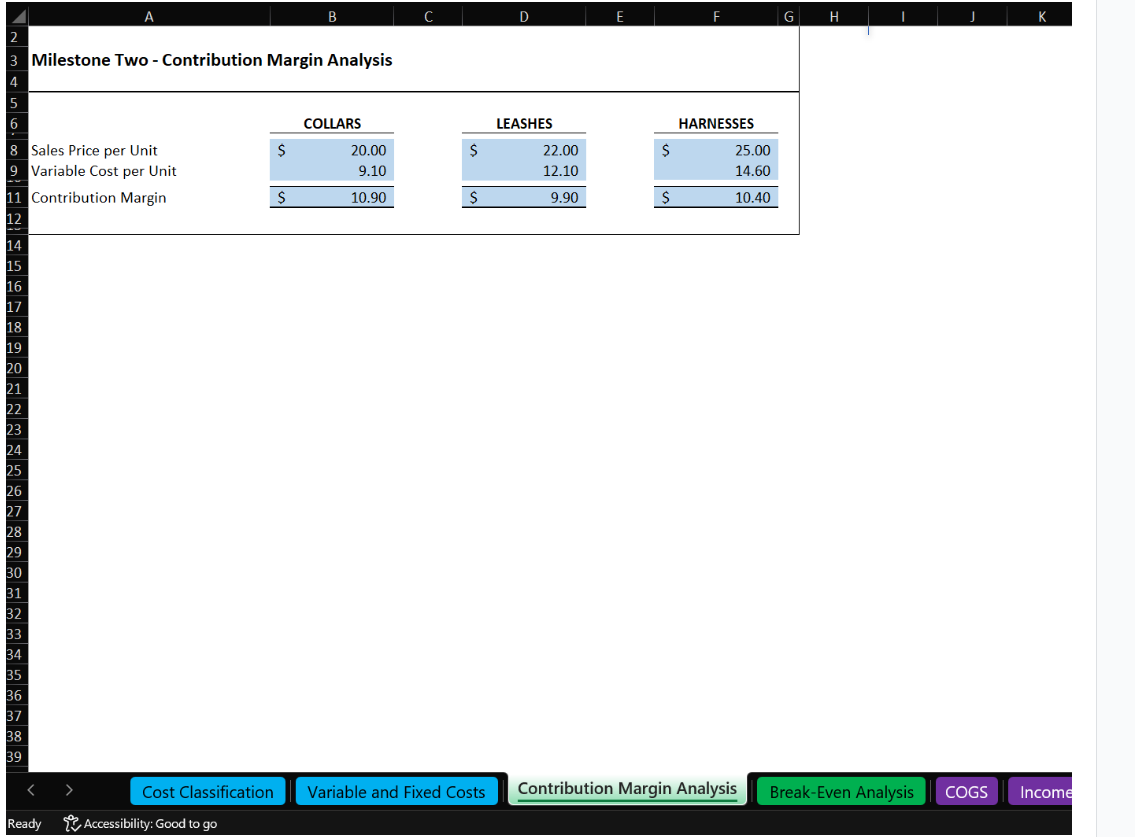Open the Variable and Fixed Costs sheet
The image size is (1135, 837).
(396, 791)
